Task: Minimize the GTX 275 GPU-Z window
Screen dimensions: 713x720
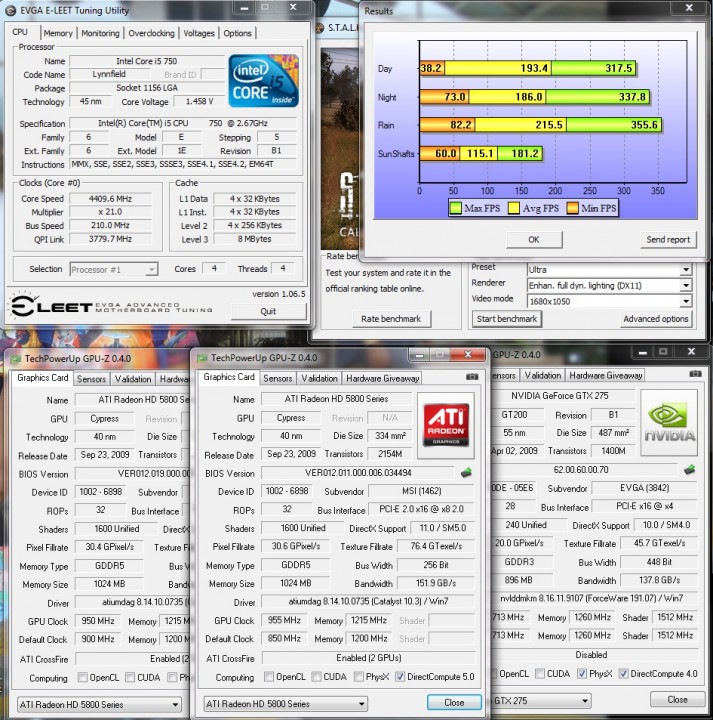Action: [x=642, y=352]
